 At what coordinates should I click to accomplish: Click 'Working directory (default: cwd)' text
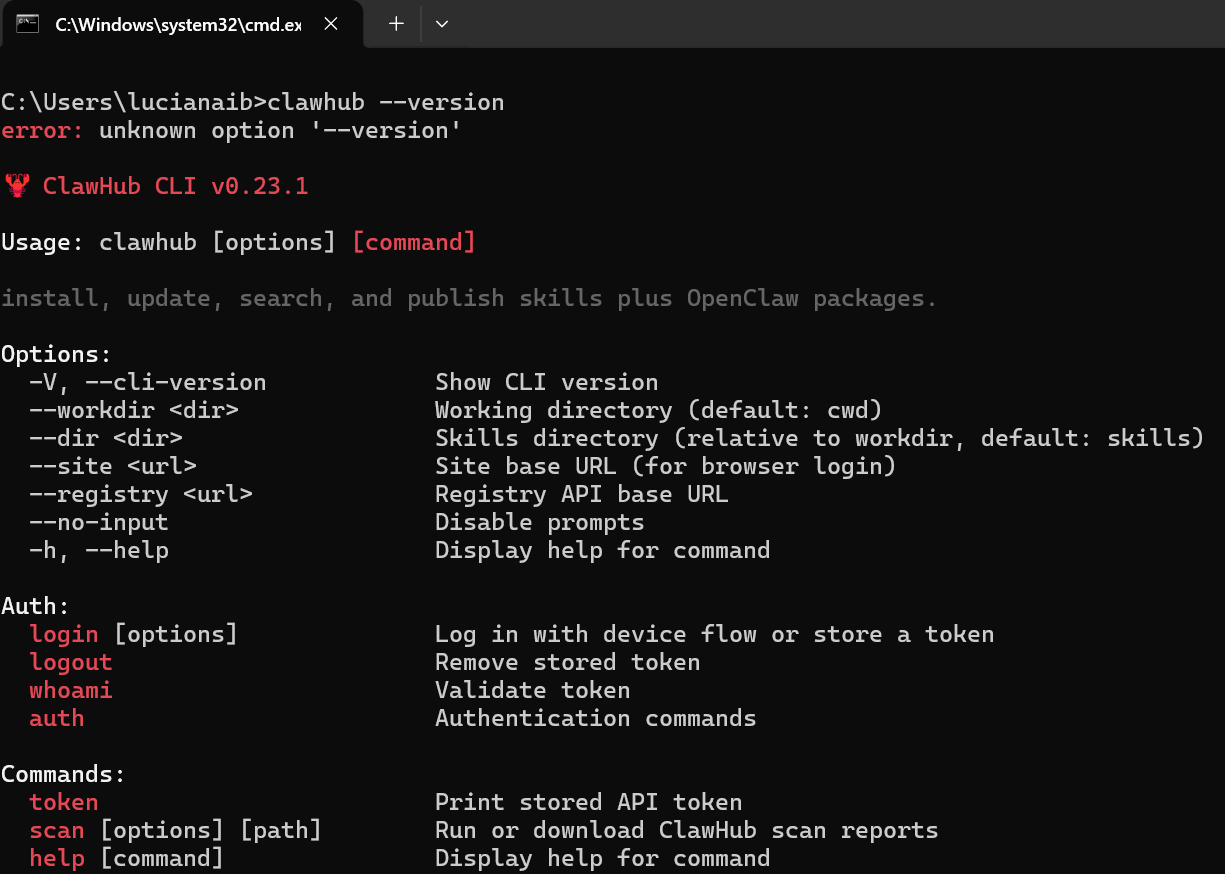click(659, 410)
